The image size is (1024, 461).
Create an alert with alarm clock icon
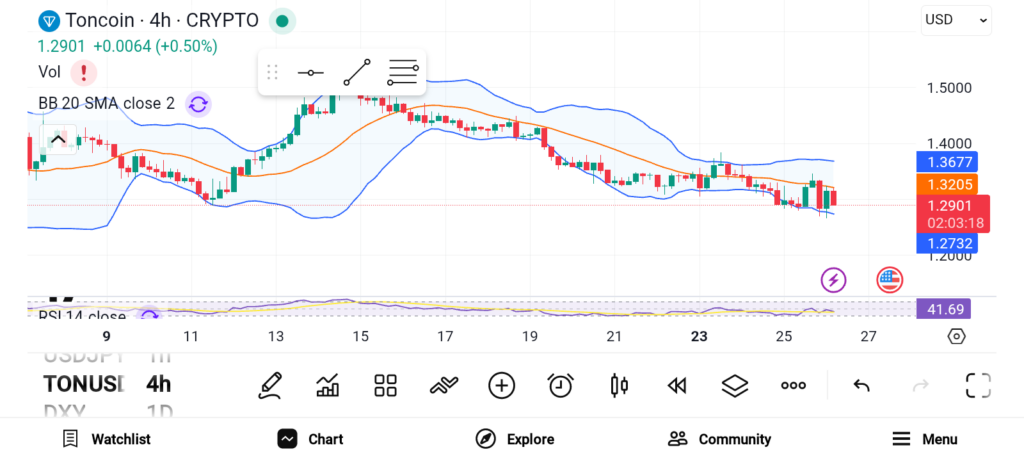pyautogui.click(x=560, y=385)
